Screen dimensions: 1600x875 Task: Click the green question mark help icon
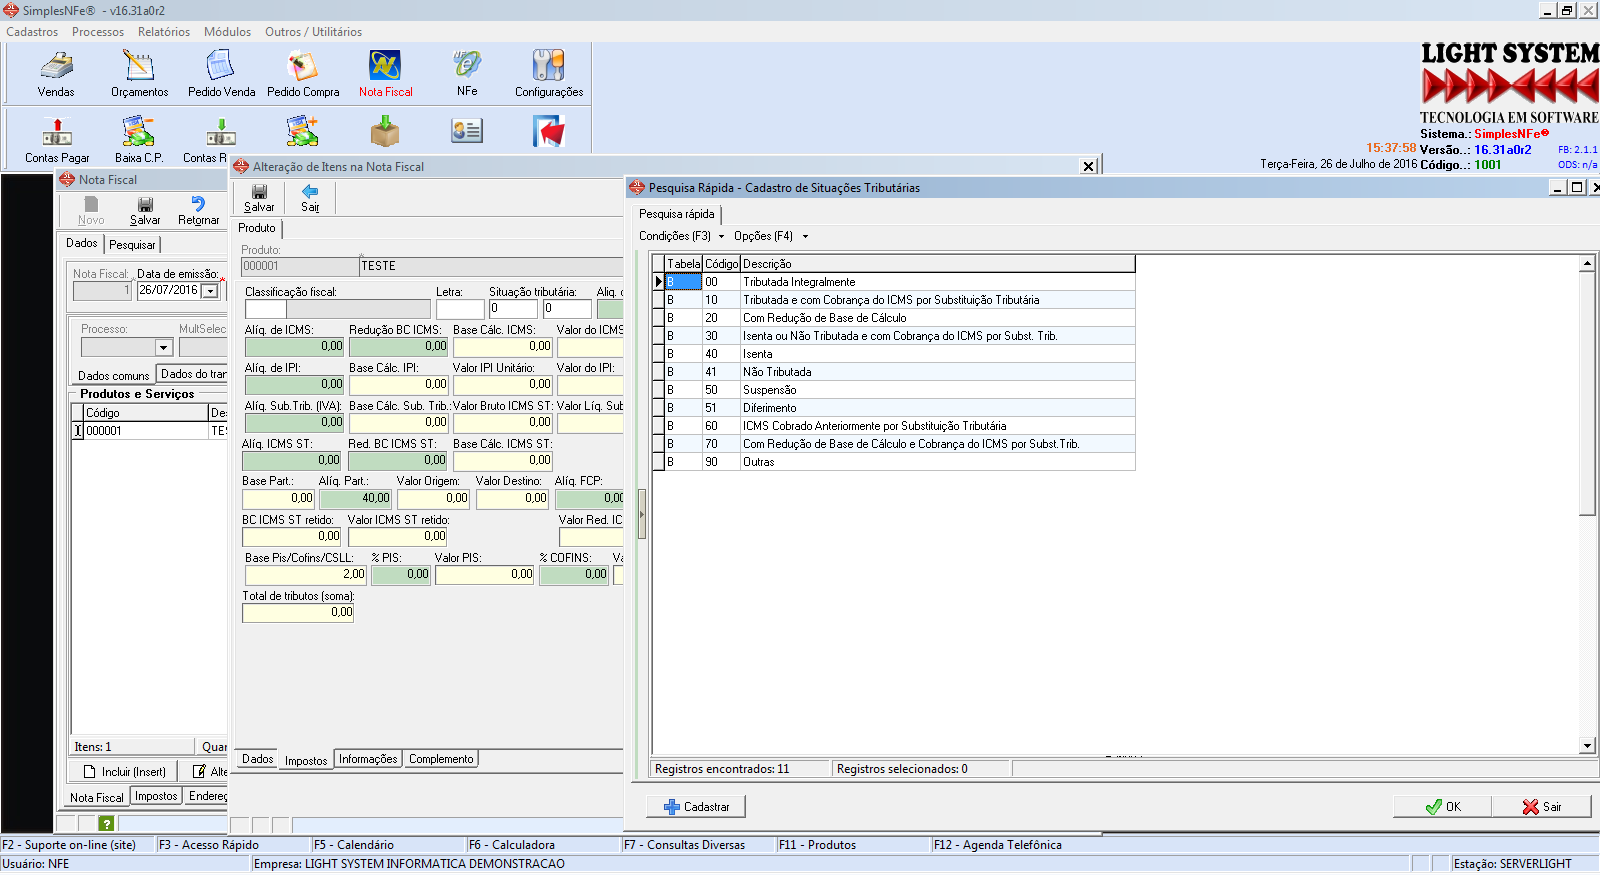click(x=106, y=823)
